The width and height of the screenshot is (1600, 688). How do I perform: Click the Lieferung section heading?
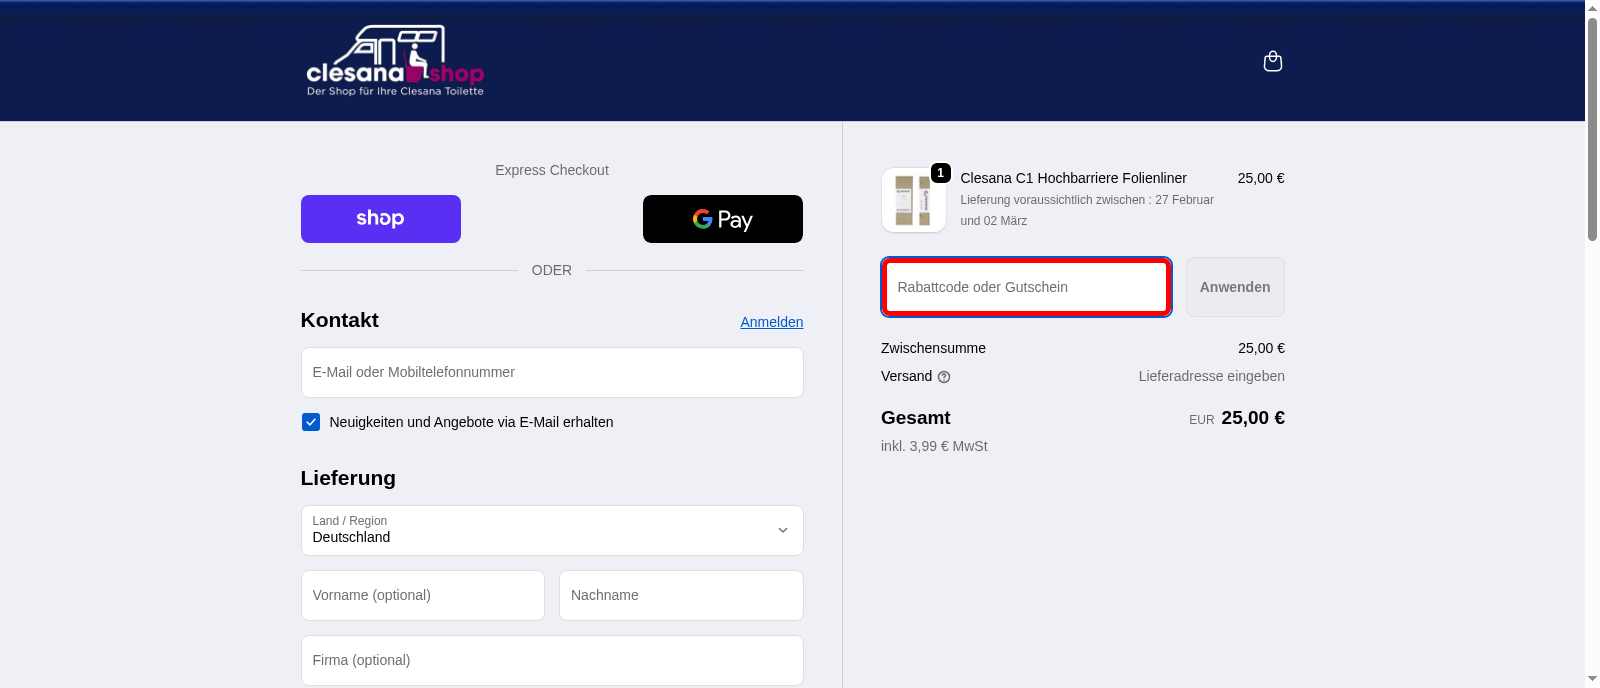(348, 478)
